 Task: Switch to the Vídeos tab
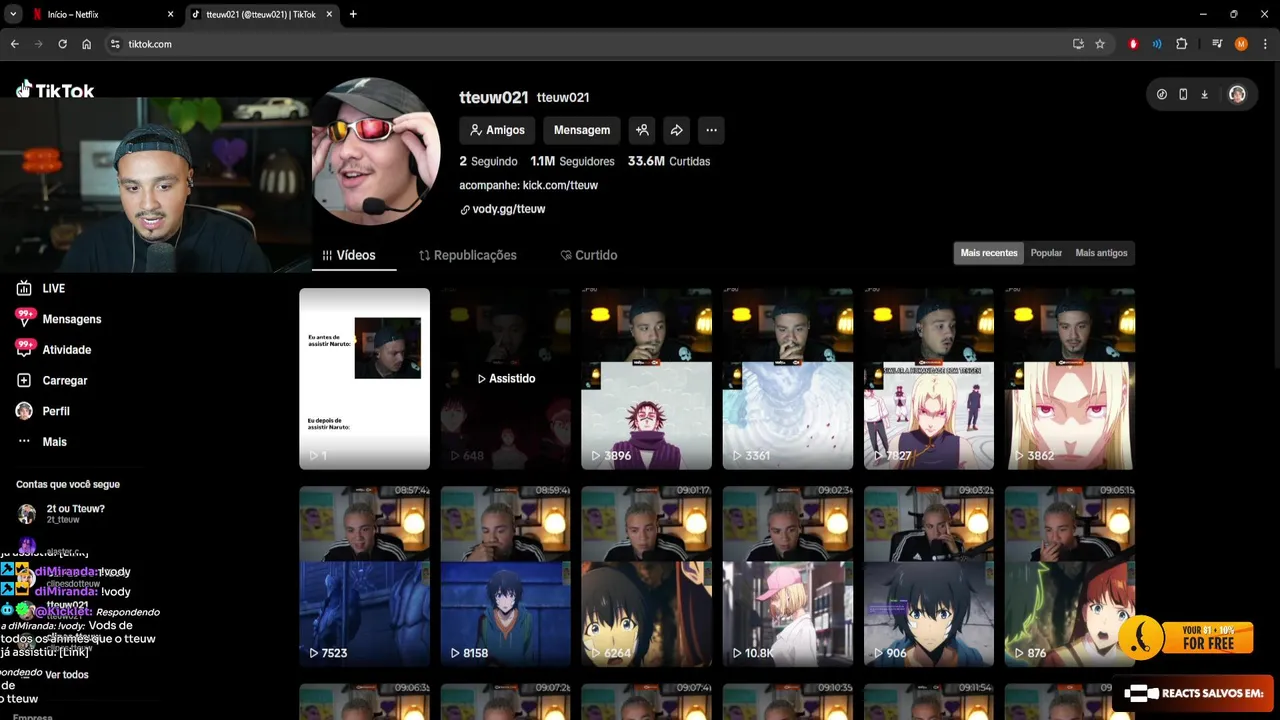349,255
